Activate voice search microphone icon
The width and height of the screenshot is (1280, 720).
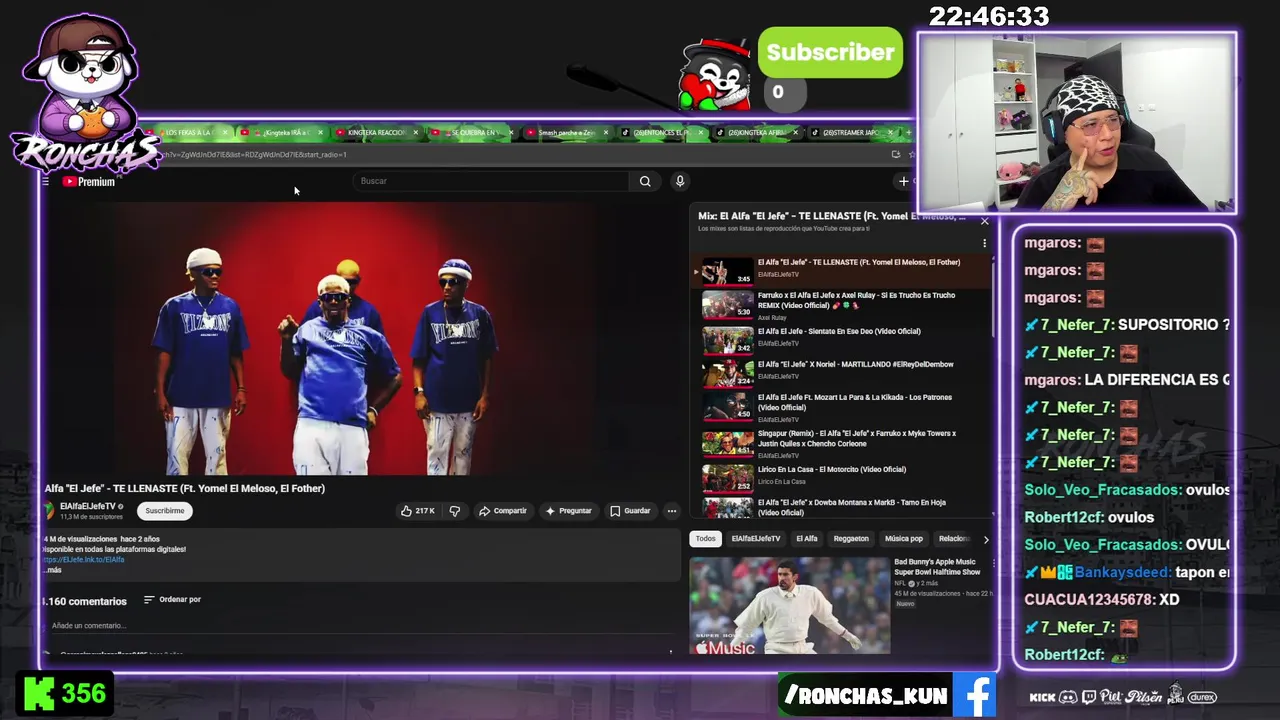[680, 181]
